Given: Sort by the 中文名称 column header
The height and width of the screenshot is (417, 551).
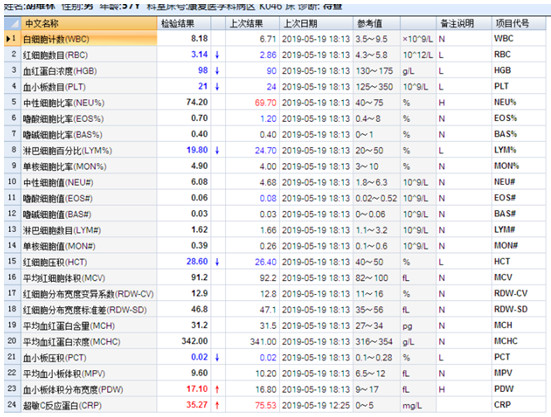Looking at the screenshot, I should click(x=89, y=24).
